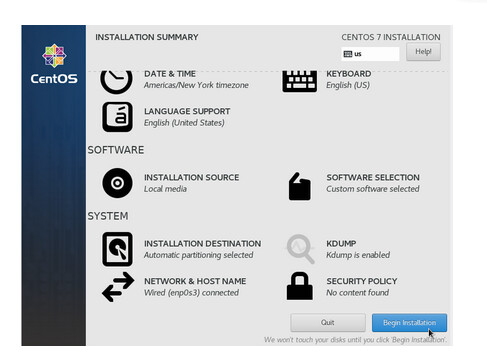Click the Begin Installation button
This screenshot has width=487, height=361.
409,322
